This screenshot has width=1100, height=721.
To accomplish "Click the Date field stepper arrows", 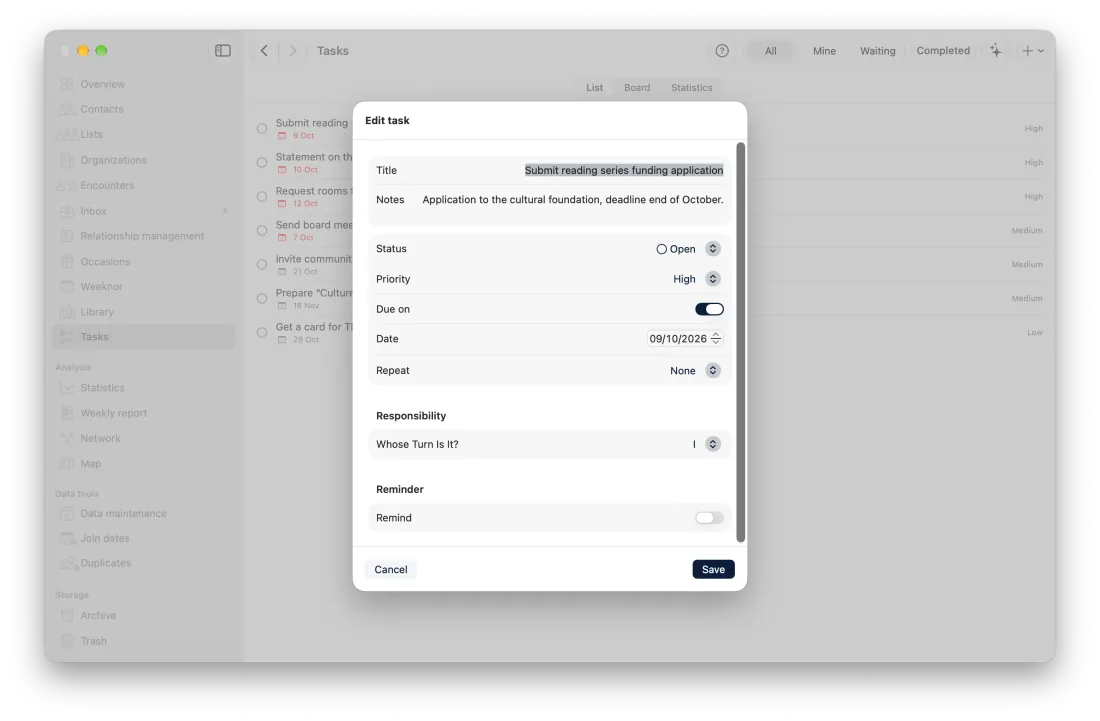I will click(x=716, y=339).
